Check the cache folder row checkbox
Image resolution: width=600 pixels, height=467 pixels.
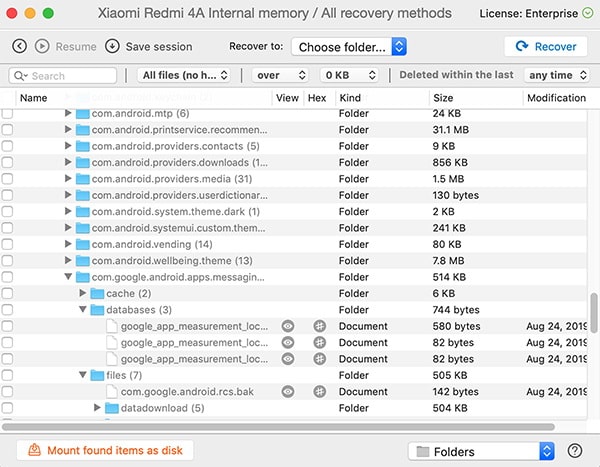pyautogui.click(x=7, y=294)
